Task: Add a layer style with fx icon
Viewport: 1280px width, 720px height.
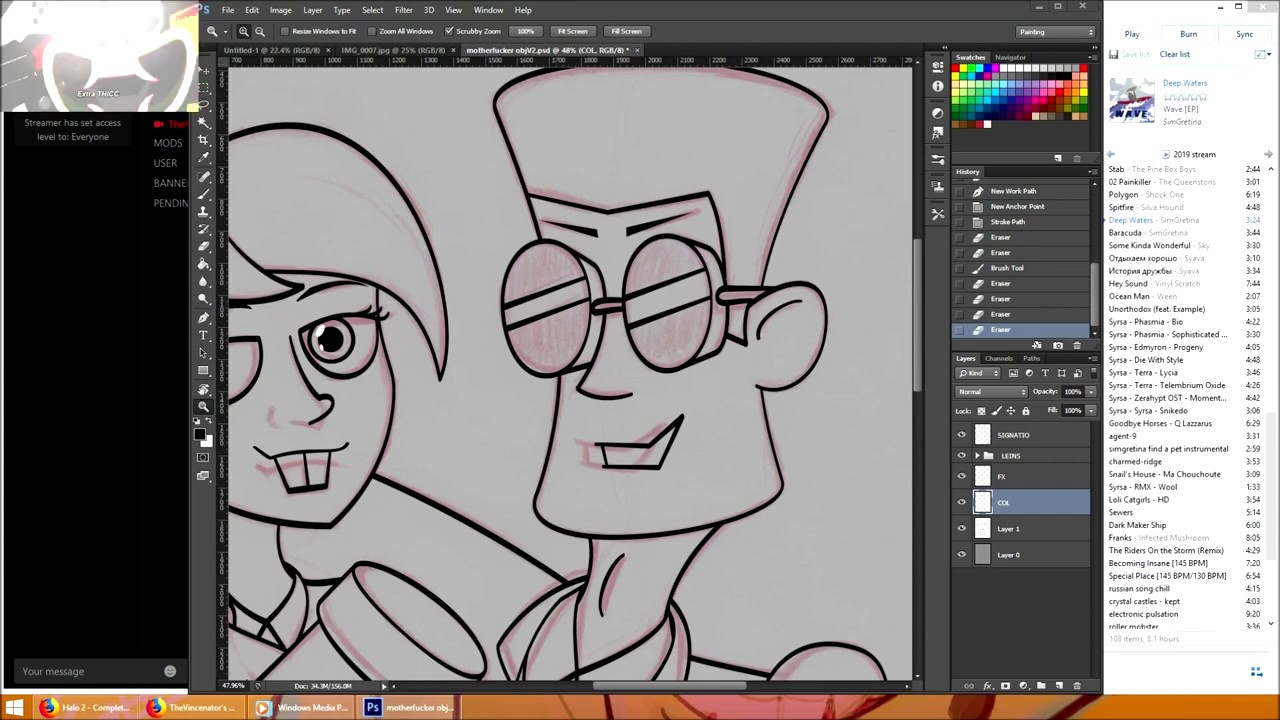Action: point(988,686)
